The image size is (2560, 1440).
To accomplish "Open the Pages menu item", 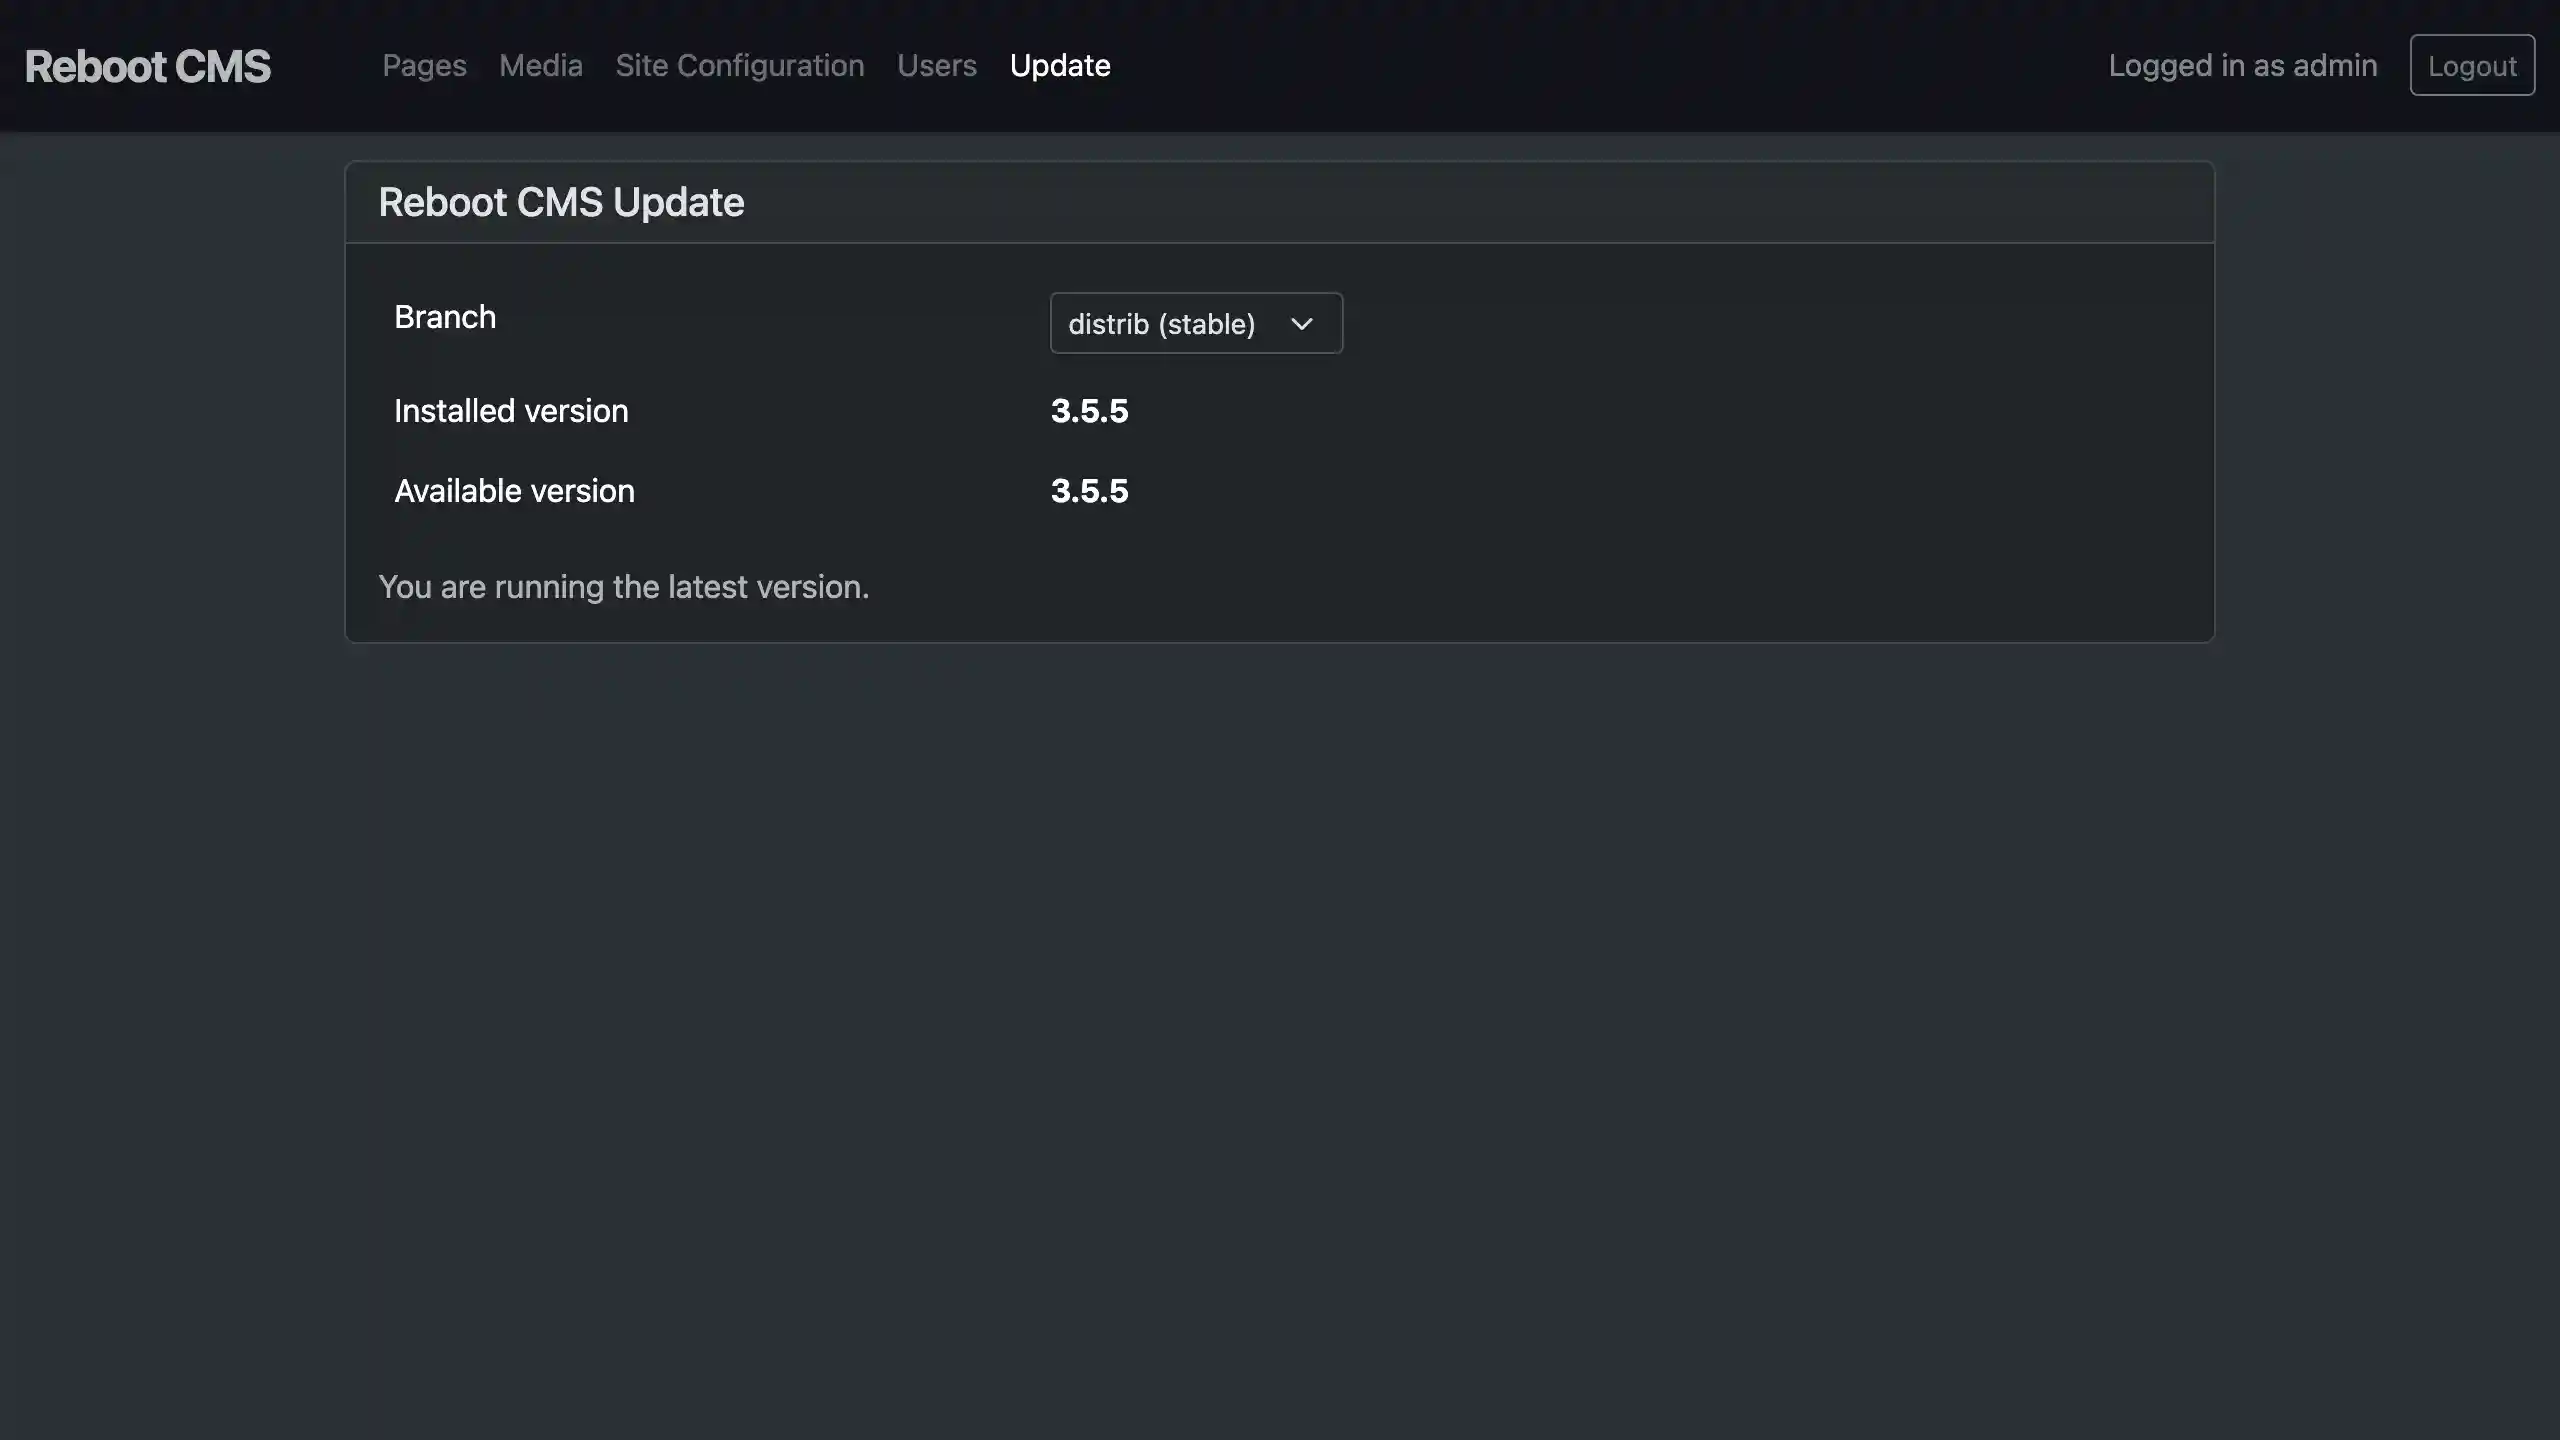I will coord(424,66).
